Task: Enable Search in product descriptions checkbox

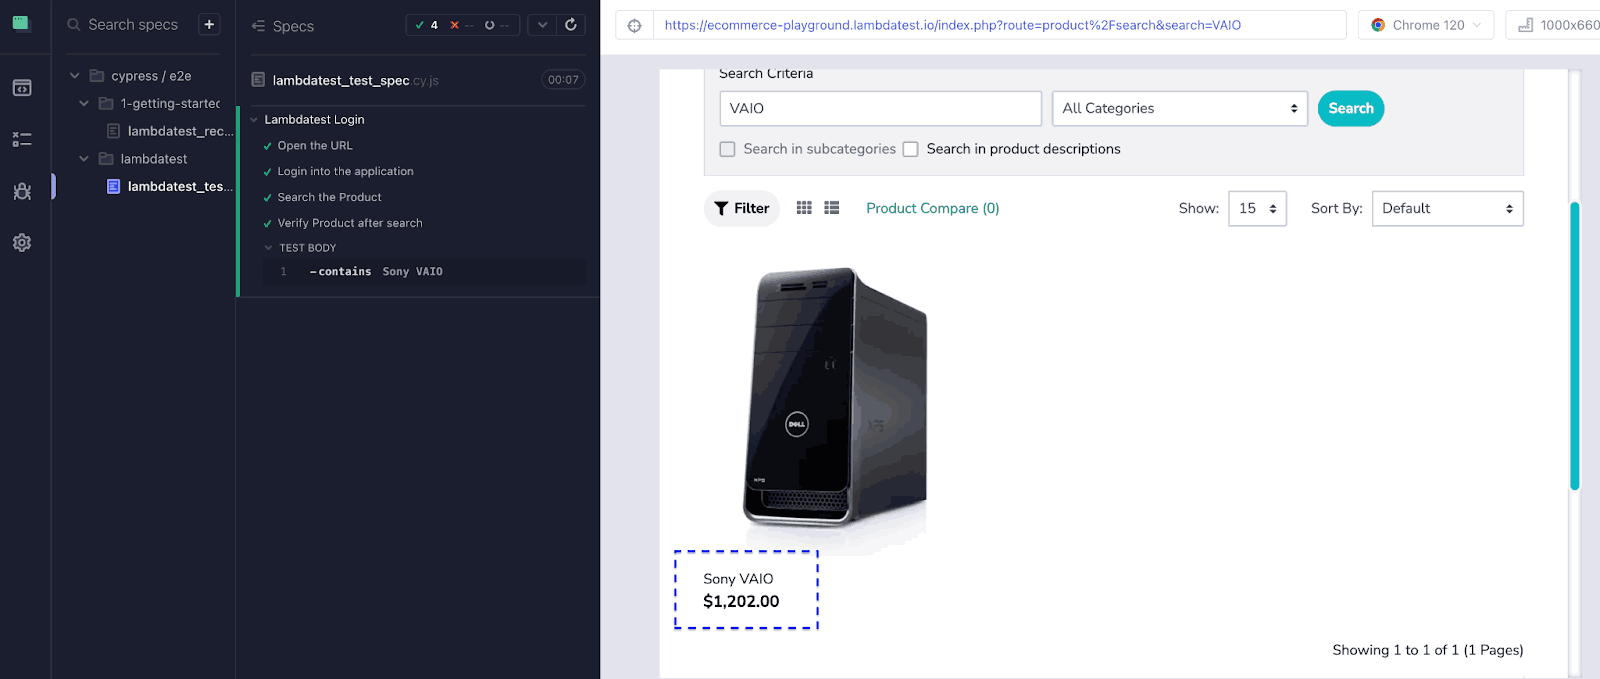Action: [911, 149]
